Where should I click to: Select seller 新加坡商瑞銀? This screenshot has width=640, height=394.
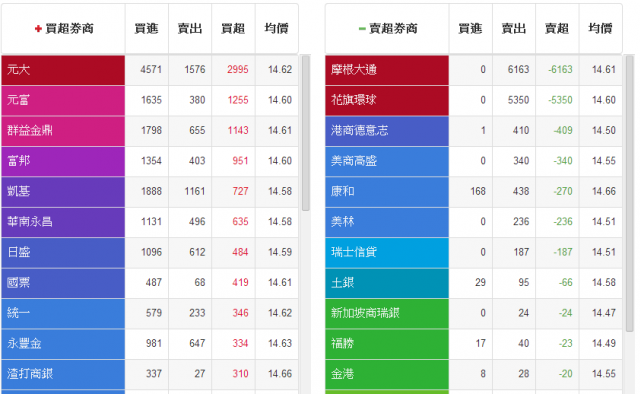(387, 313)
